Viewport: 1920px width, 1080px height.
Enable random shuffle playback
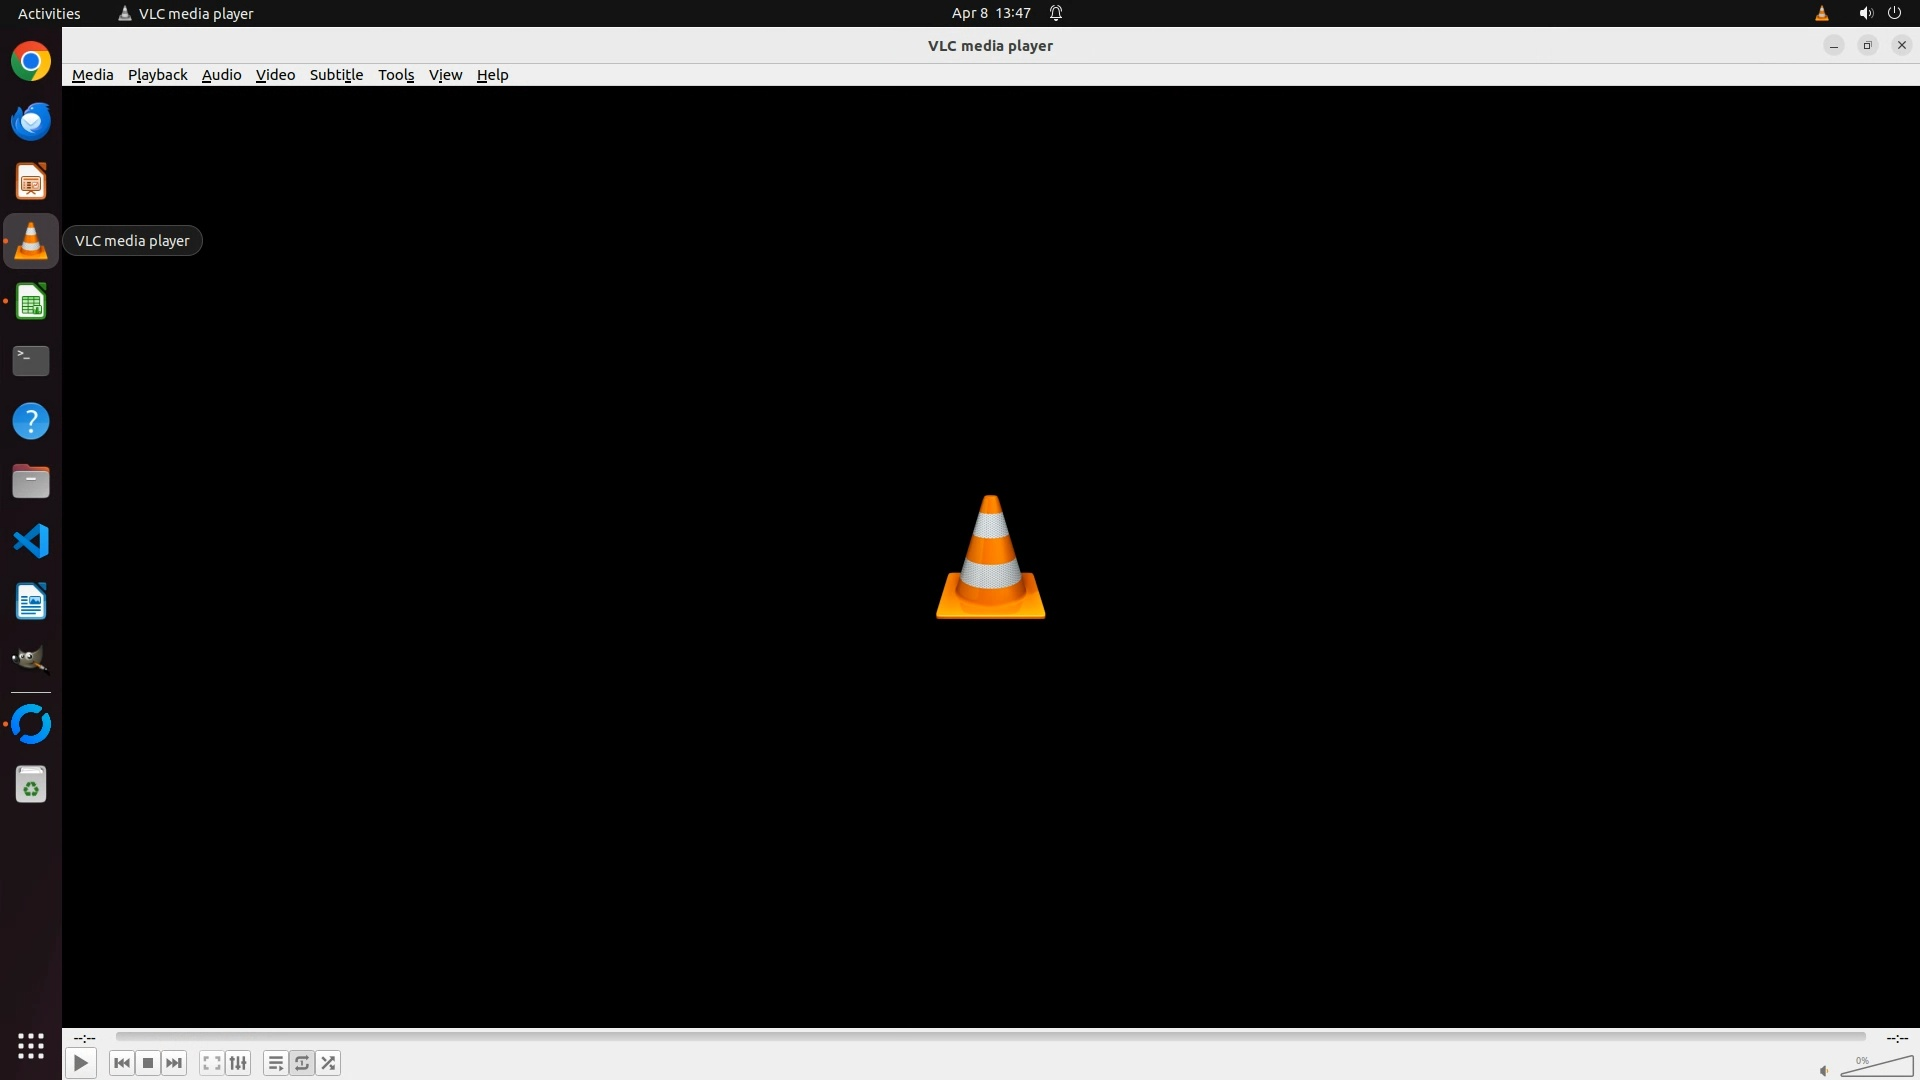click(x=328, y=1063)
